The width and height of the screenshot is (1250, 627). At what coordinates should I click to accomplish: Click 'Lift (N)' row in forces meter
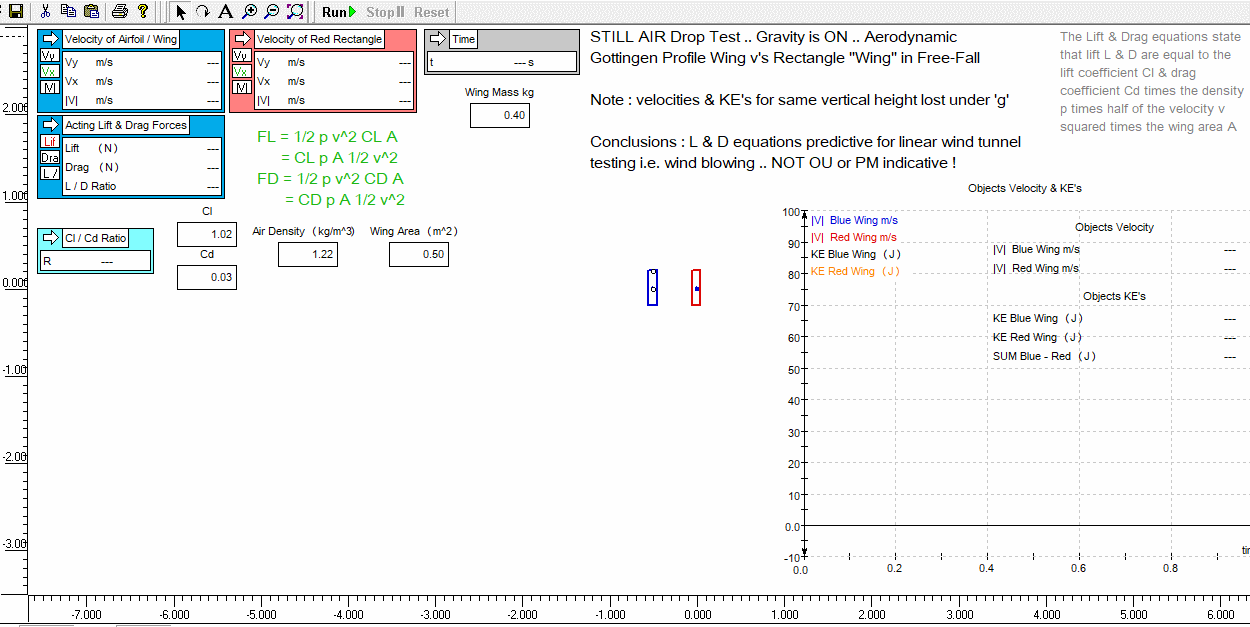pos(141,148)
